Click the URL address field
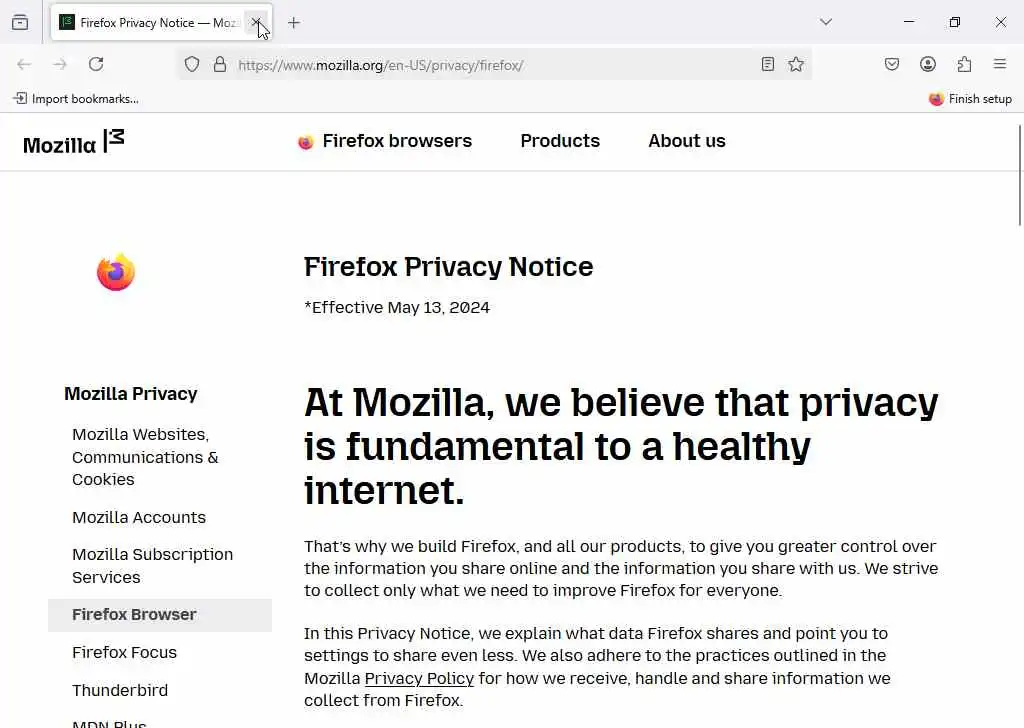1024x728 pixels. coord(490,65)
